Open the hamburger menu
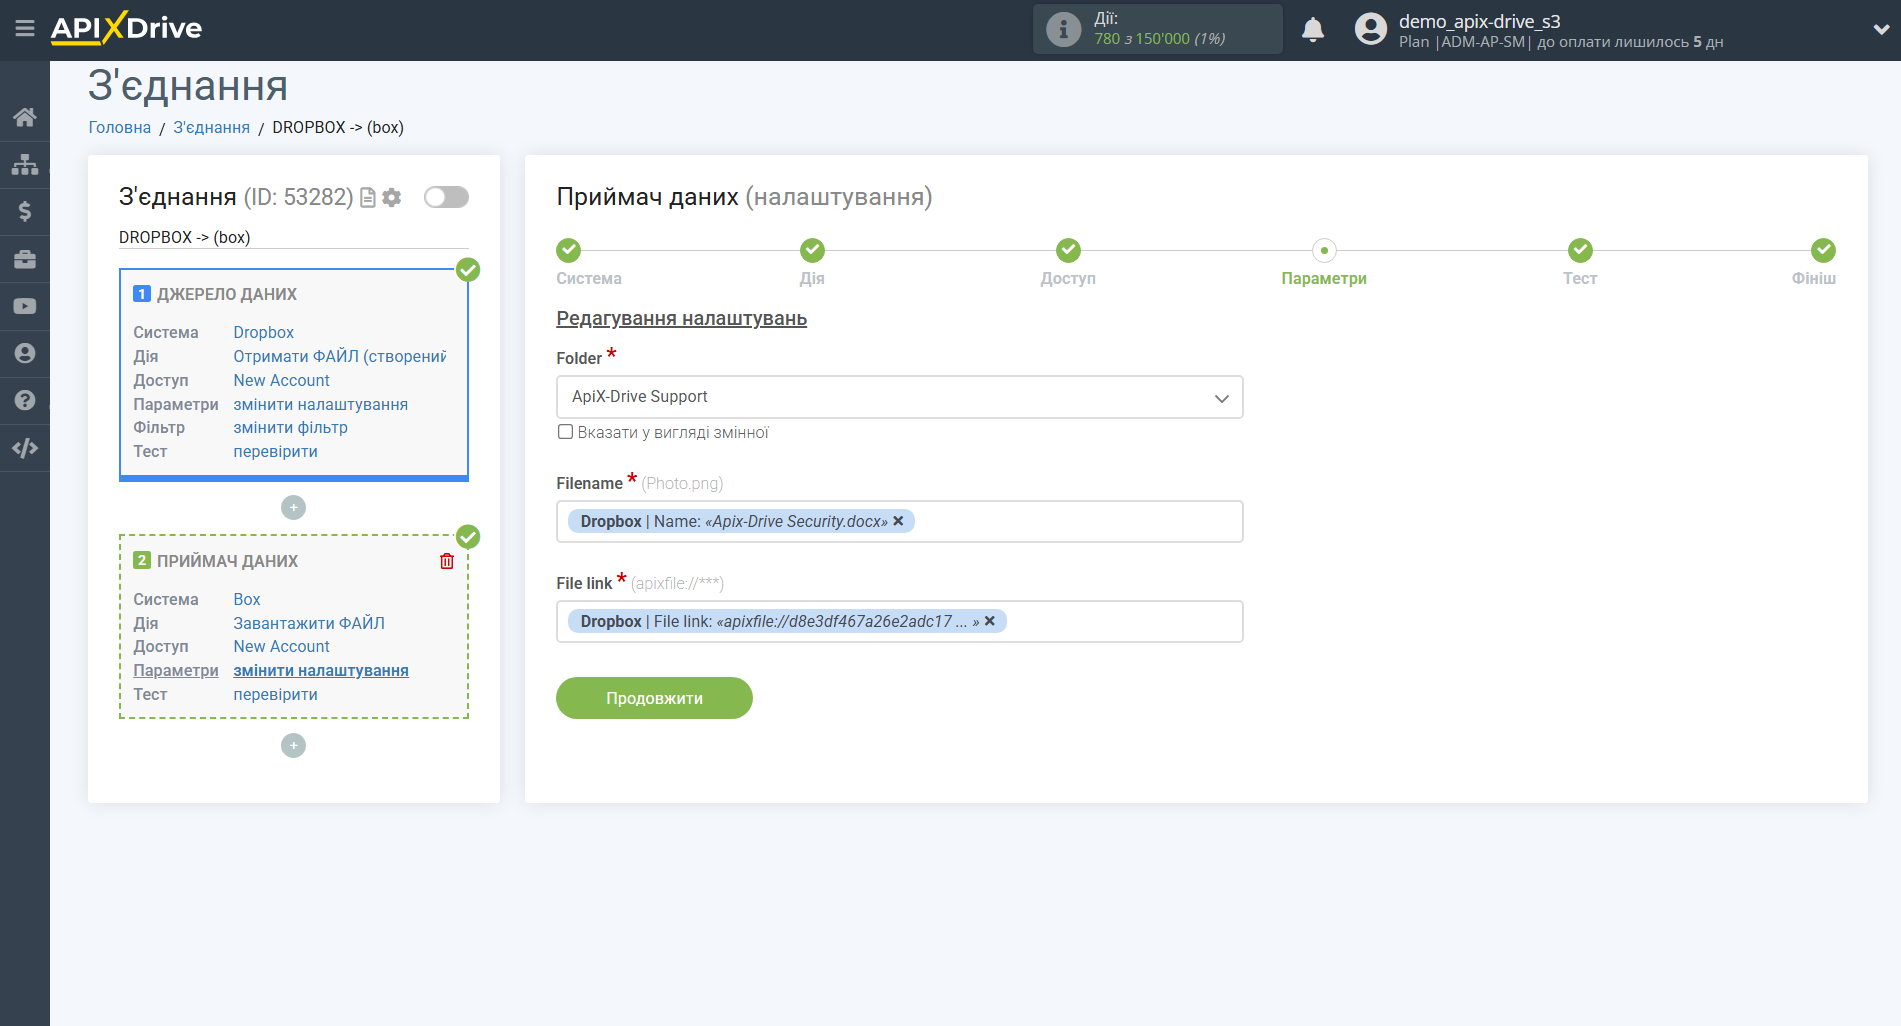The height and width of the screenshot is (1026, 1901). (x=25, y=28)
